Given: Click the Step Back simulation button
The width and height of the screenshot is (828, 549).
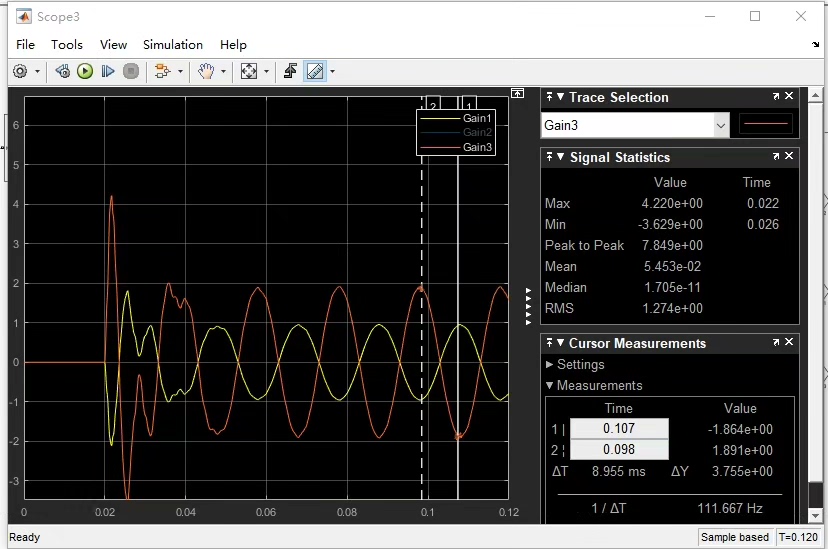Looking at the screenshot, I should (62, 71).
